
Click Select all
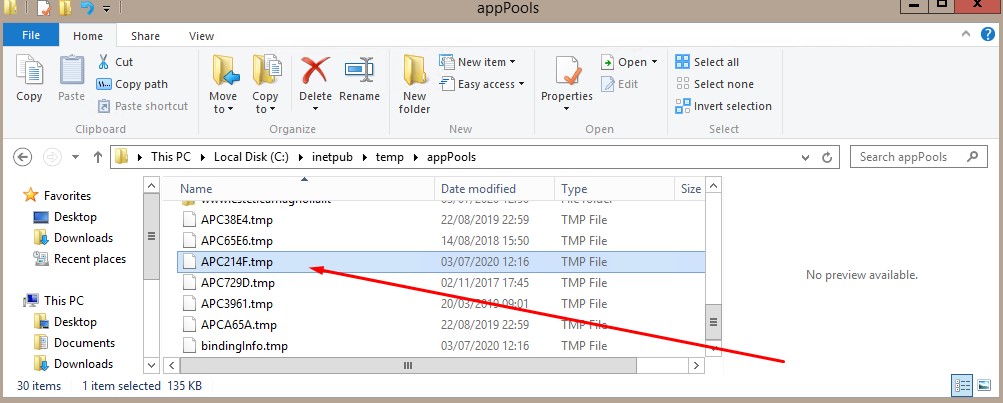[707, 62]
